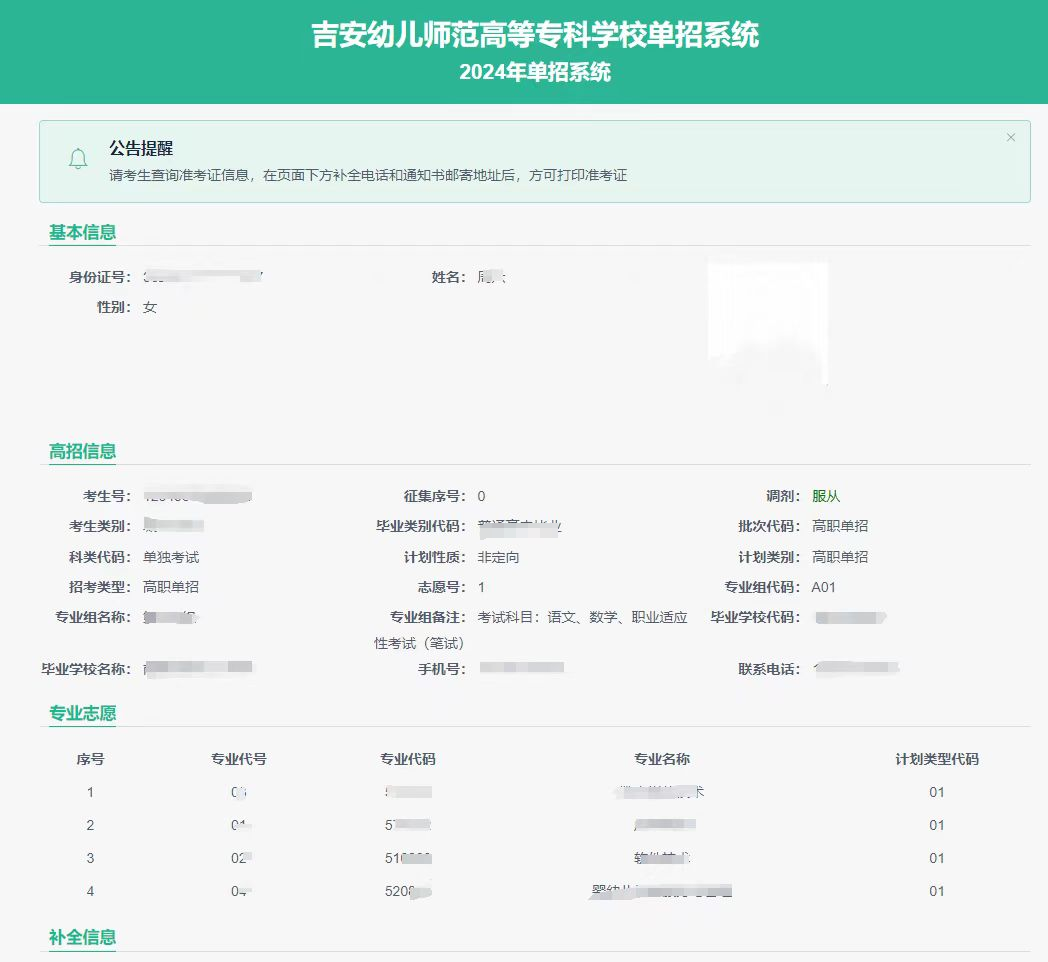Click the main school system title at top

535,35
